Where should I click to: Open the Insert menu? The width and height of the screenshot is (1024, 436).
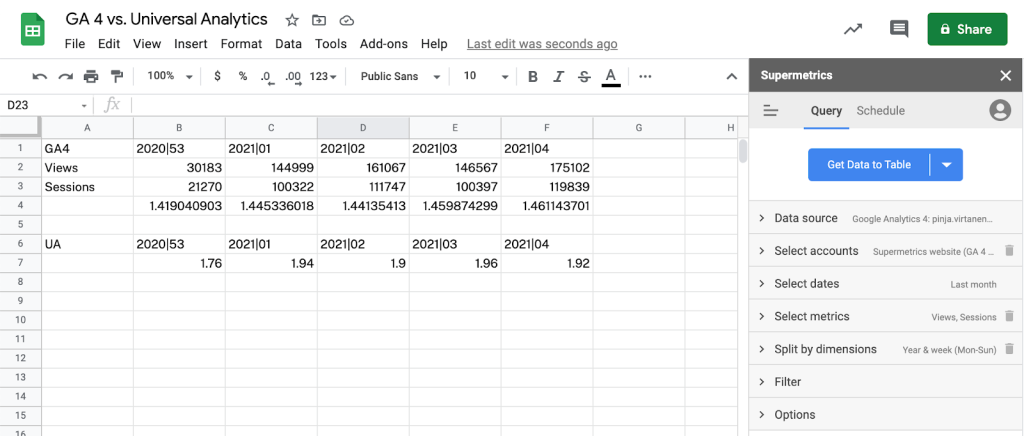tap(191, 44)
